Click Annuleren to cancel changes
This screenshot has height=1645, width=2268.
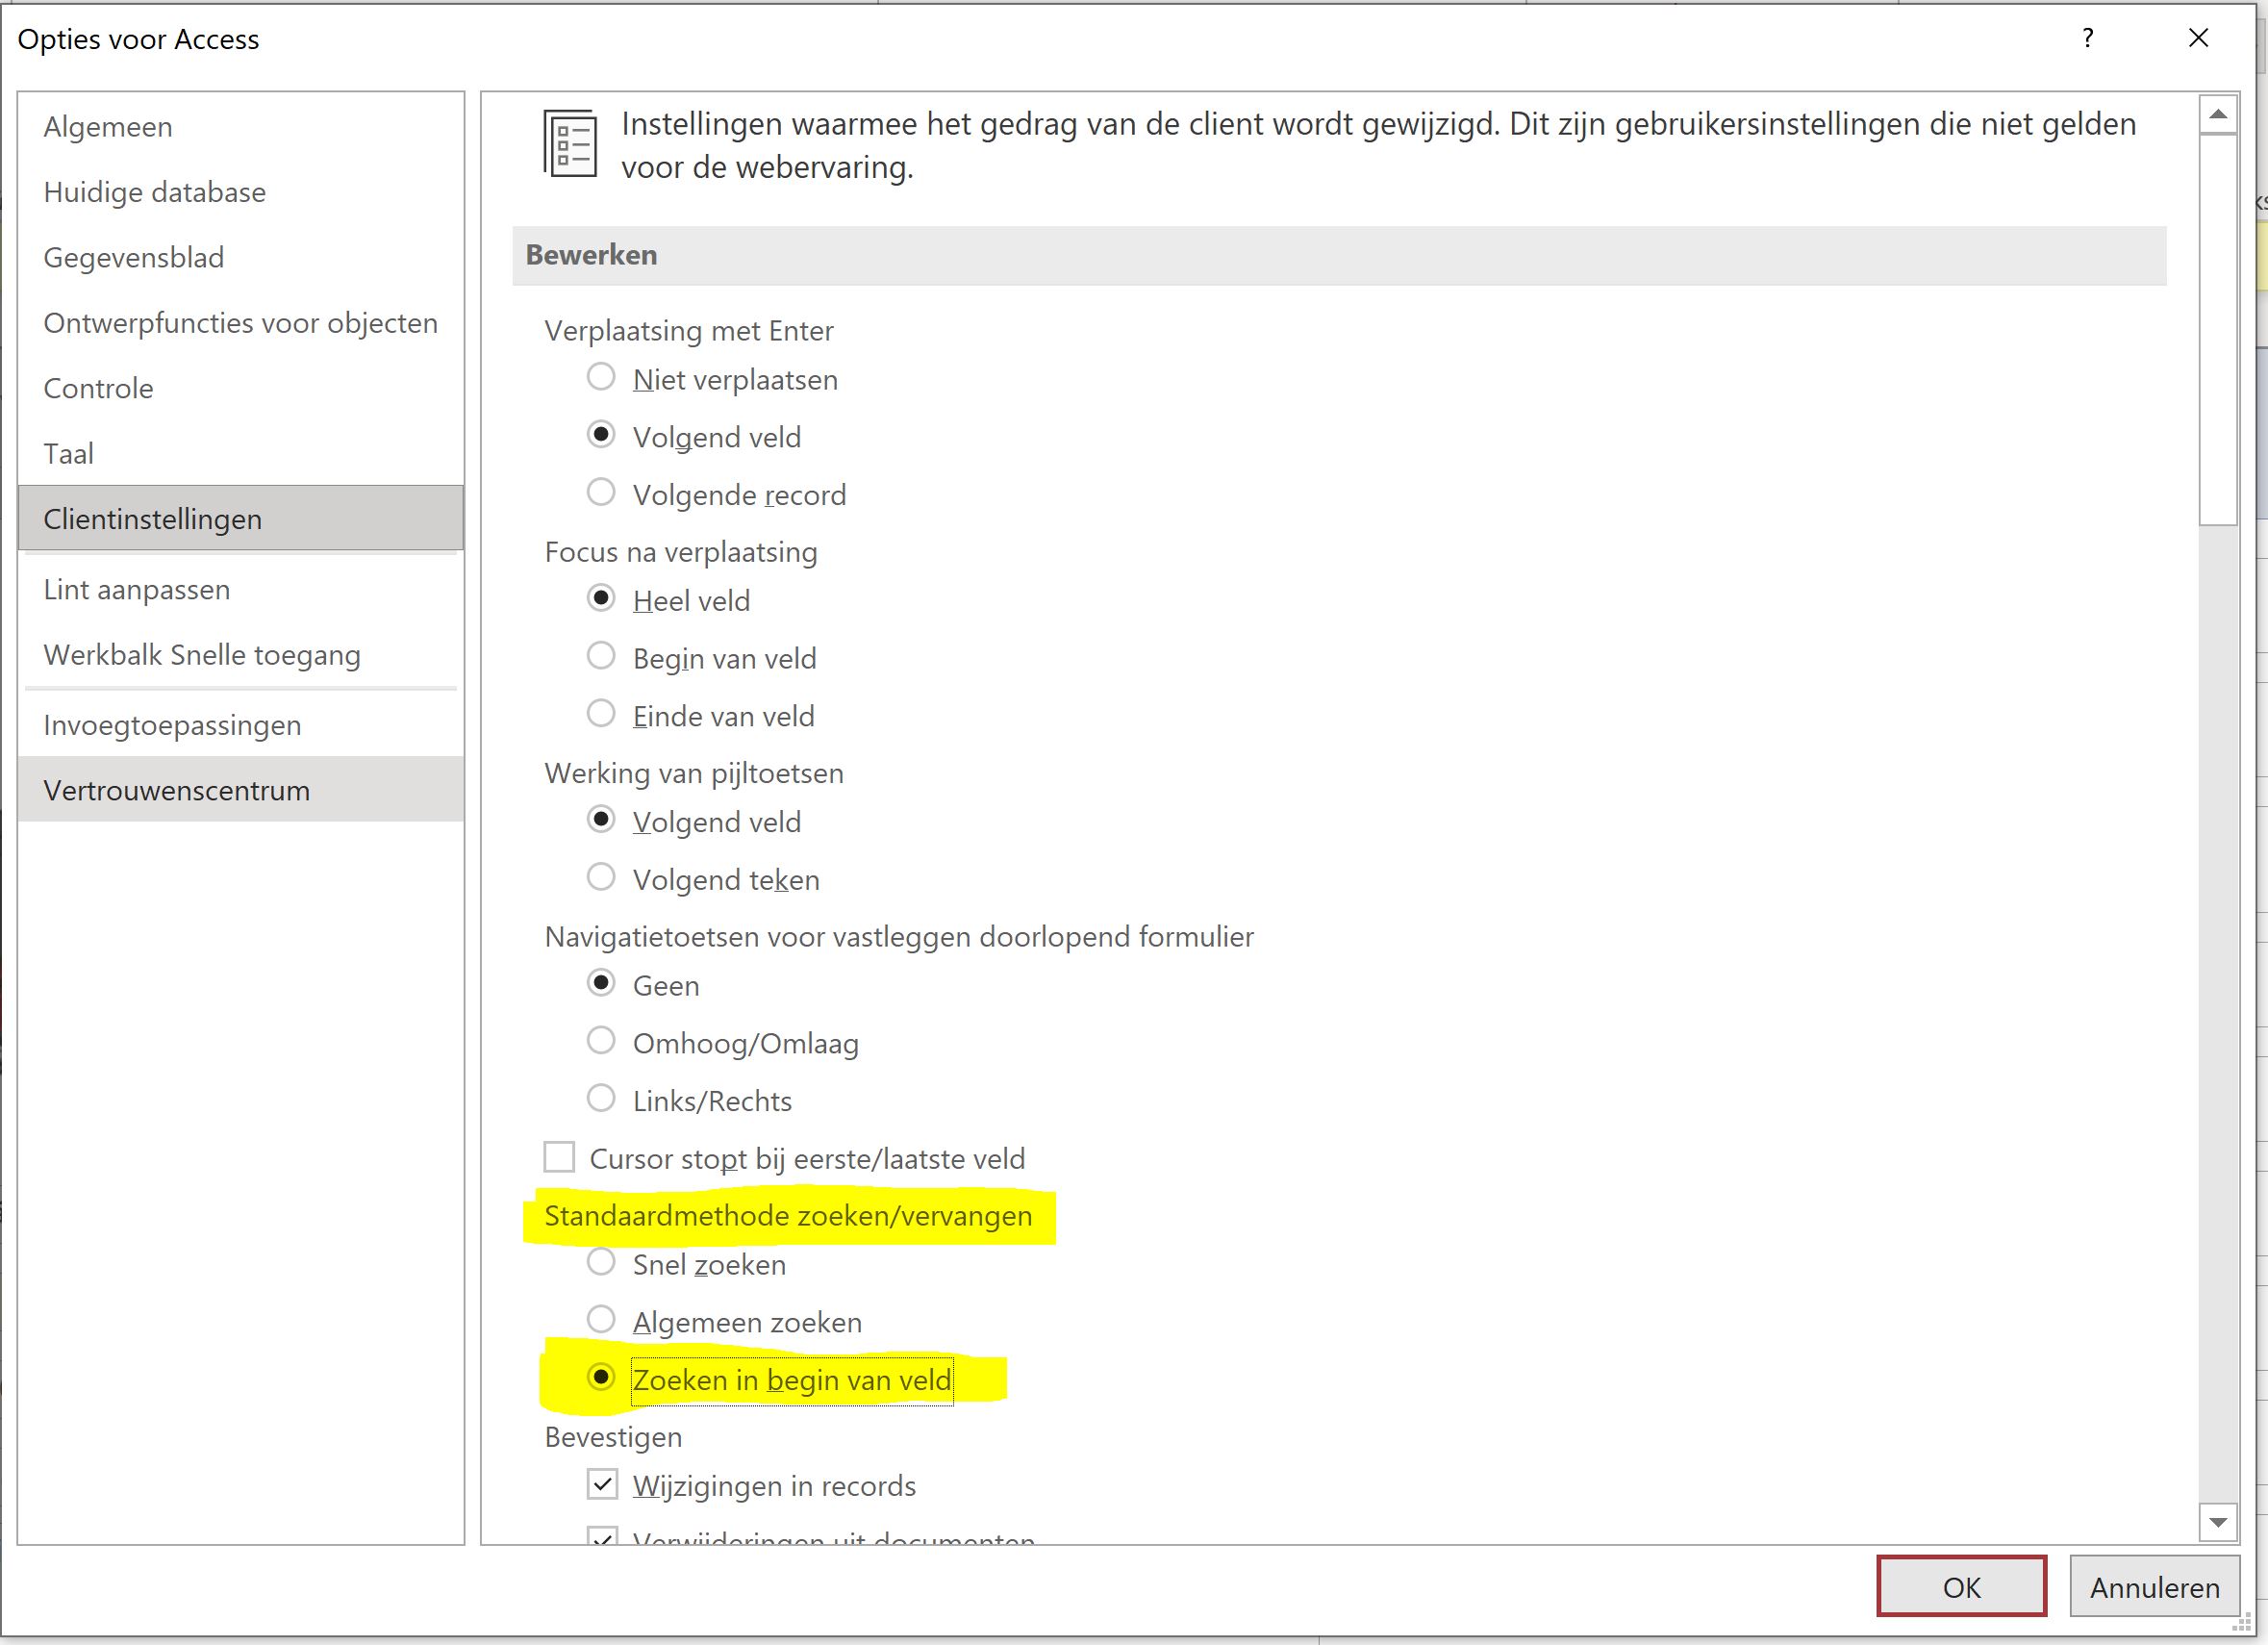click(x=2154, y=1587)
